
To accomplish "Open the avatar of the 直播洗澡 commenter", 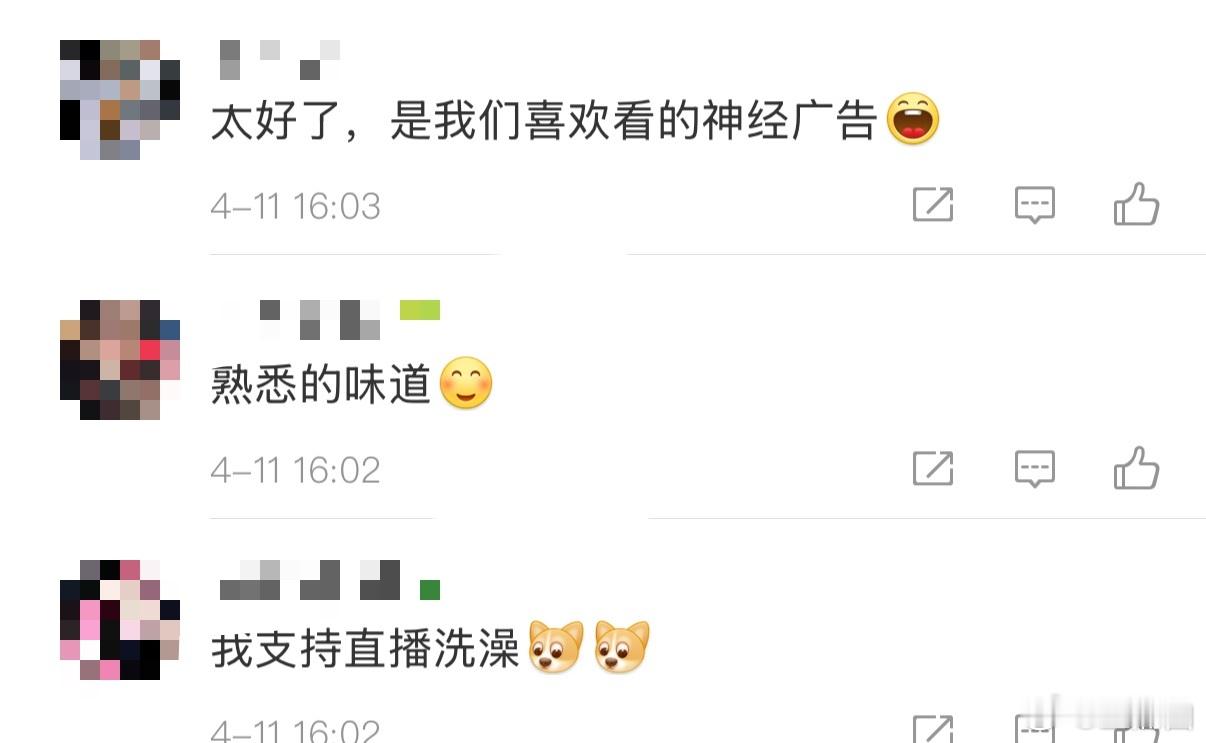I will point(120,620).
